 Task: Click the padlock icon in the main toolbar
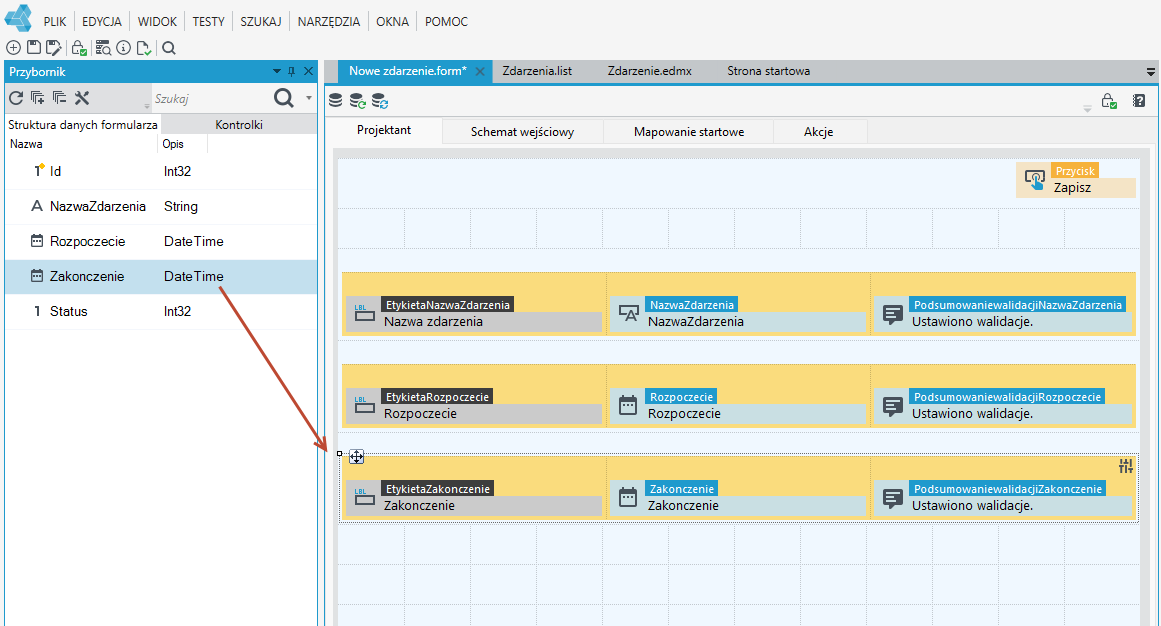(79, 48)
